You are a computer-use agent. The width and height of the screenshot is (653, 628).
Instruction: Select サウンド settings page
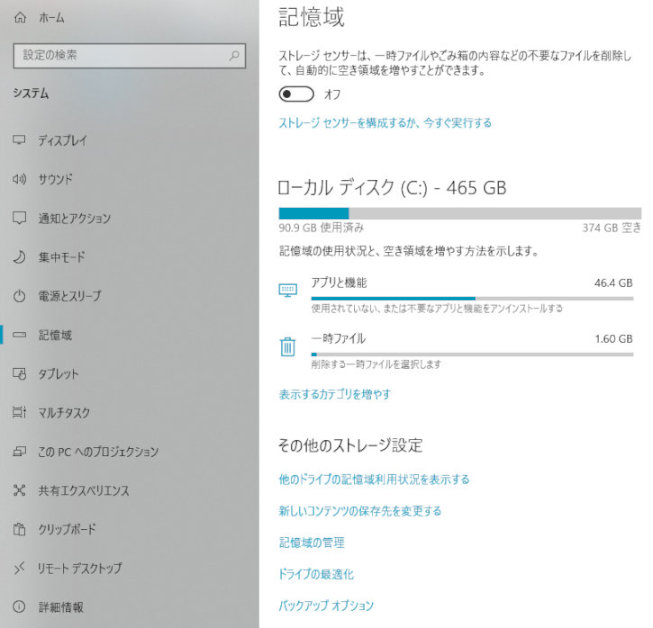55,179
